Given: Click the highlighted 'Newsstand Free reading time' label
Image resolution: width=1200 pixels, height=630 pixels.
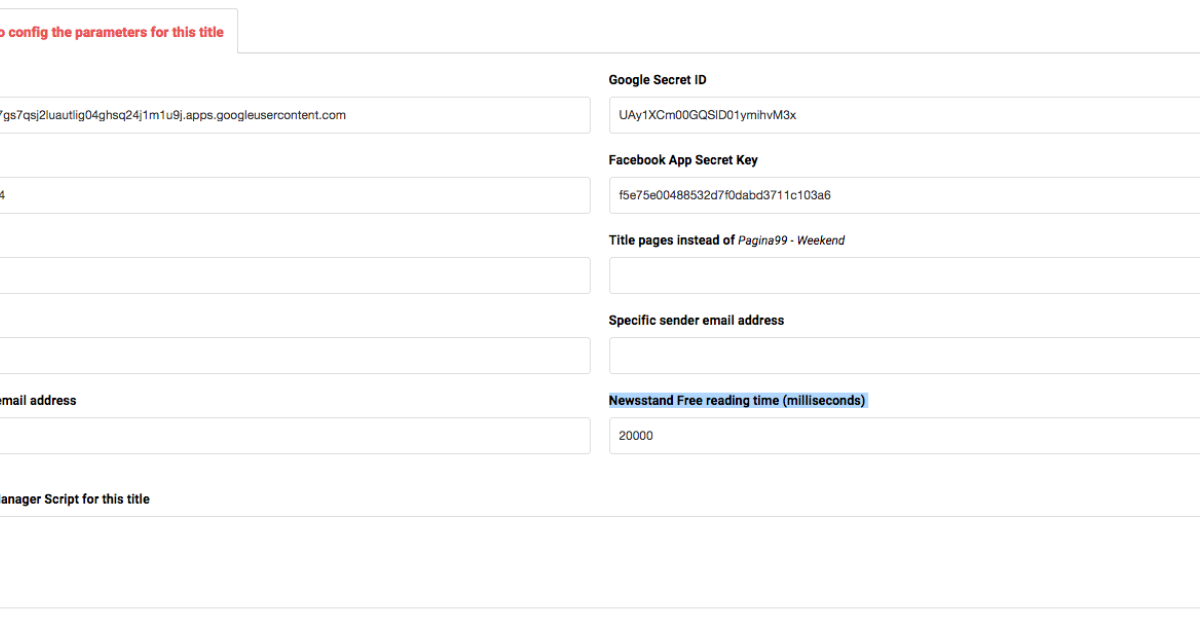Looking at the screenshot, I should pyautogui.click(x=737, y=400).
